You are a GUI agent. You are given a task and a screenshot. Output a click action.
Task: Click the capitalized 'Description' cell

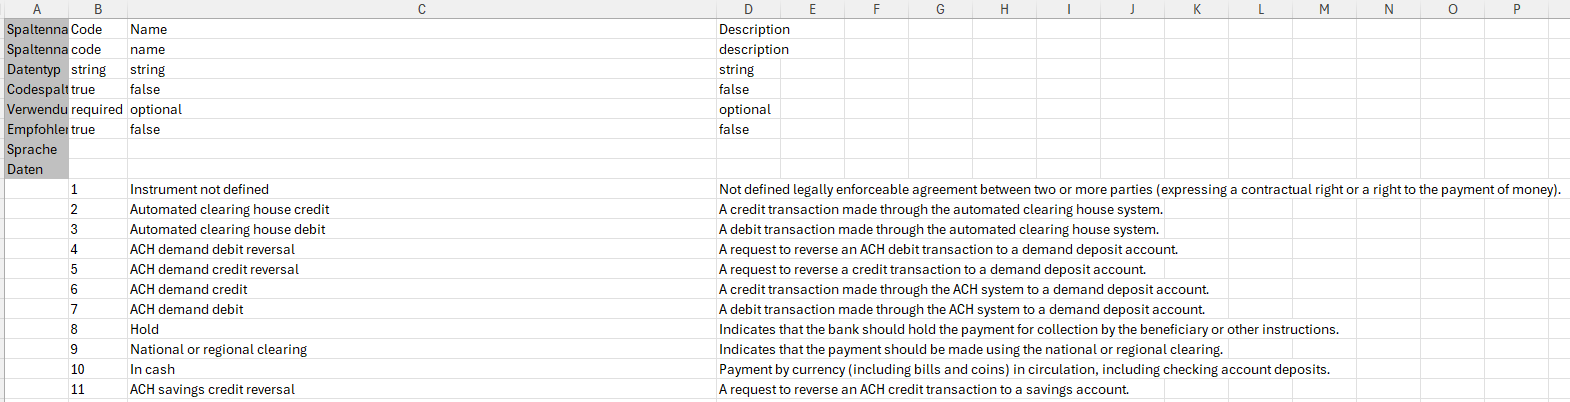pyautogui.click(x=748, y=29)
